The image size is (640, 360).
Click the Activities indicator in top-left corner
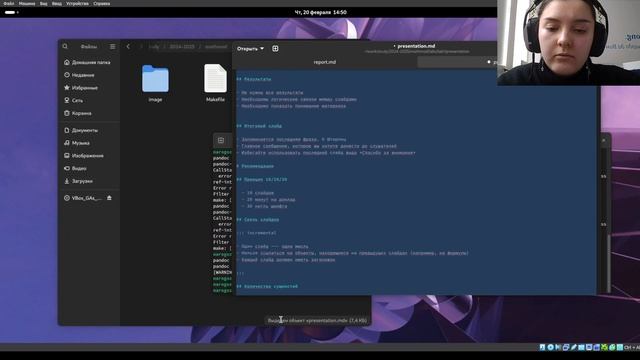11,12
